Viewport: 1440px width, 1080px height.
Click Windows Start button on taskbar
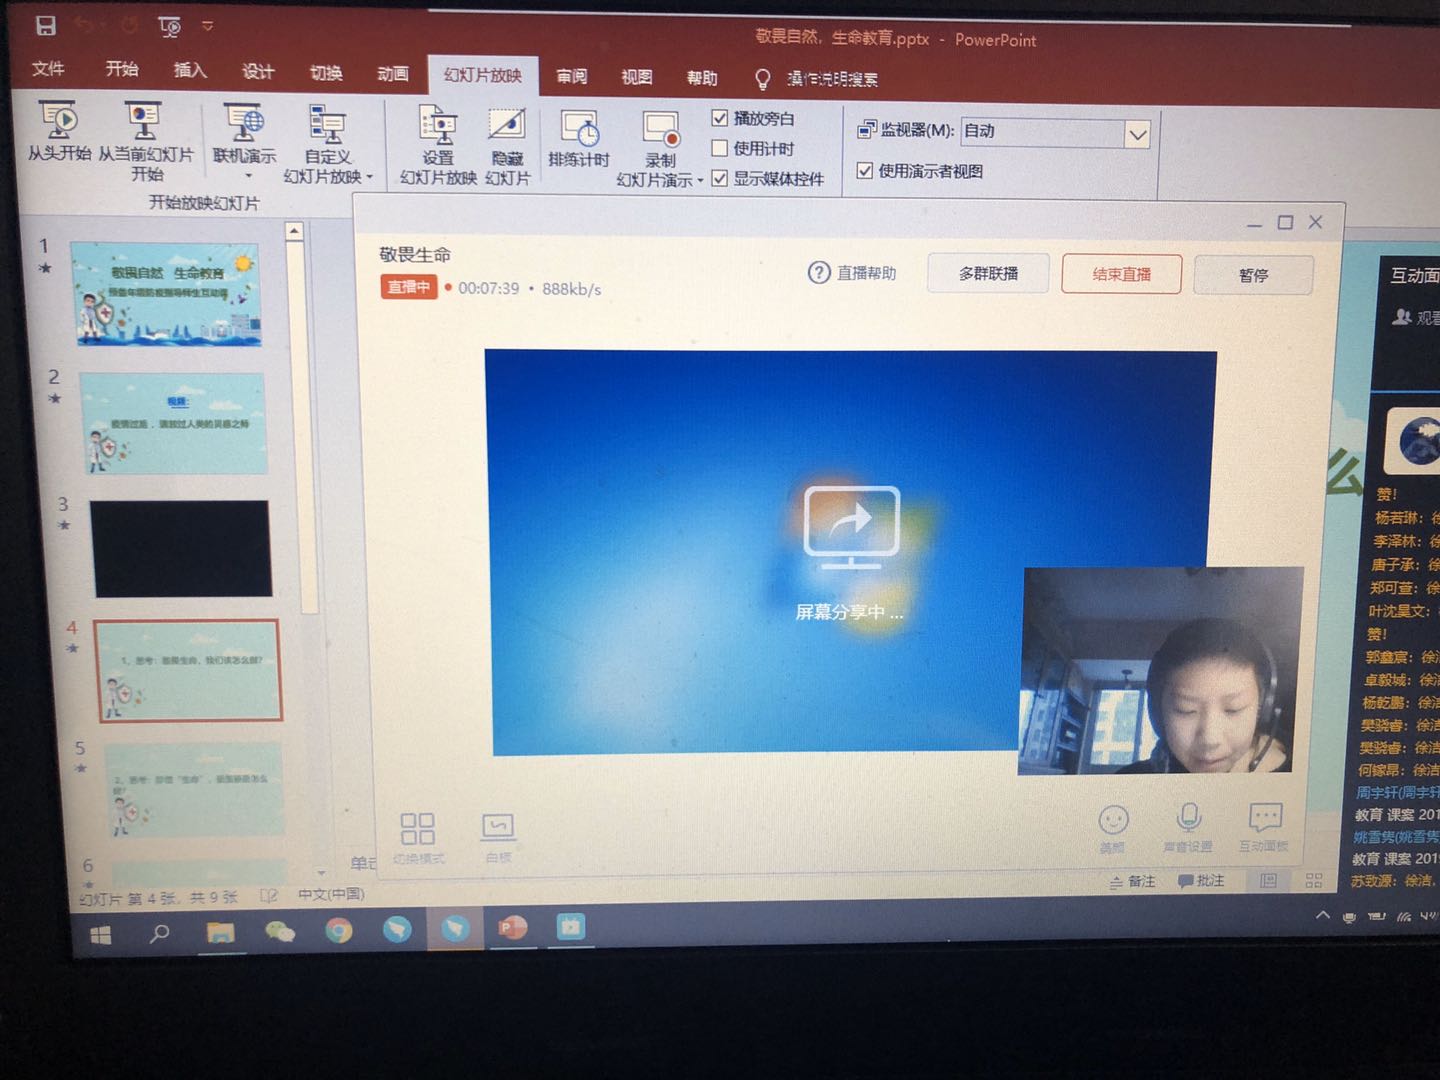pyautogui.click(x=101, y=934)
